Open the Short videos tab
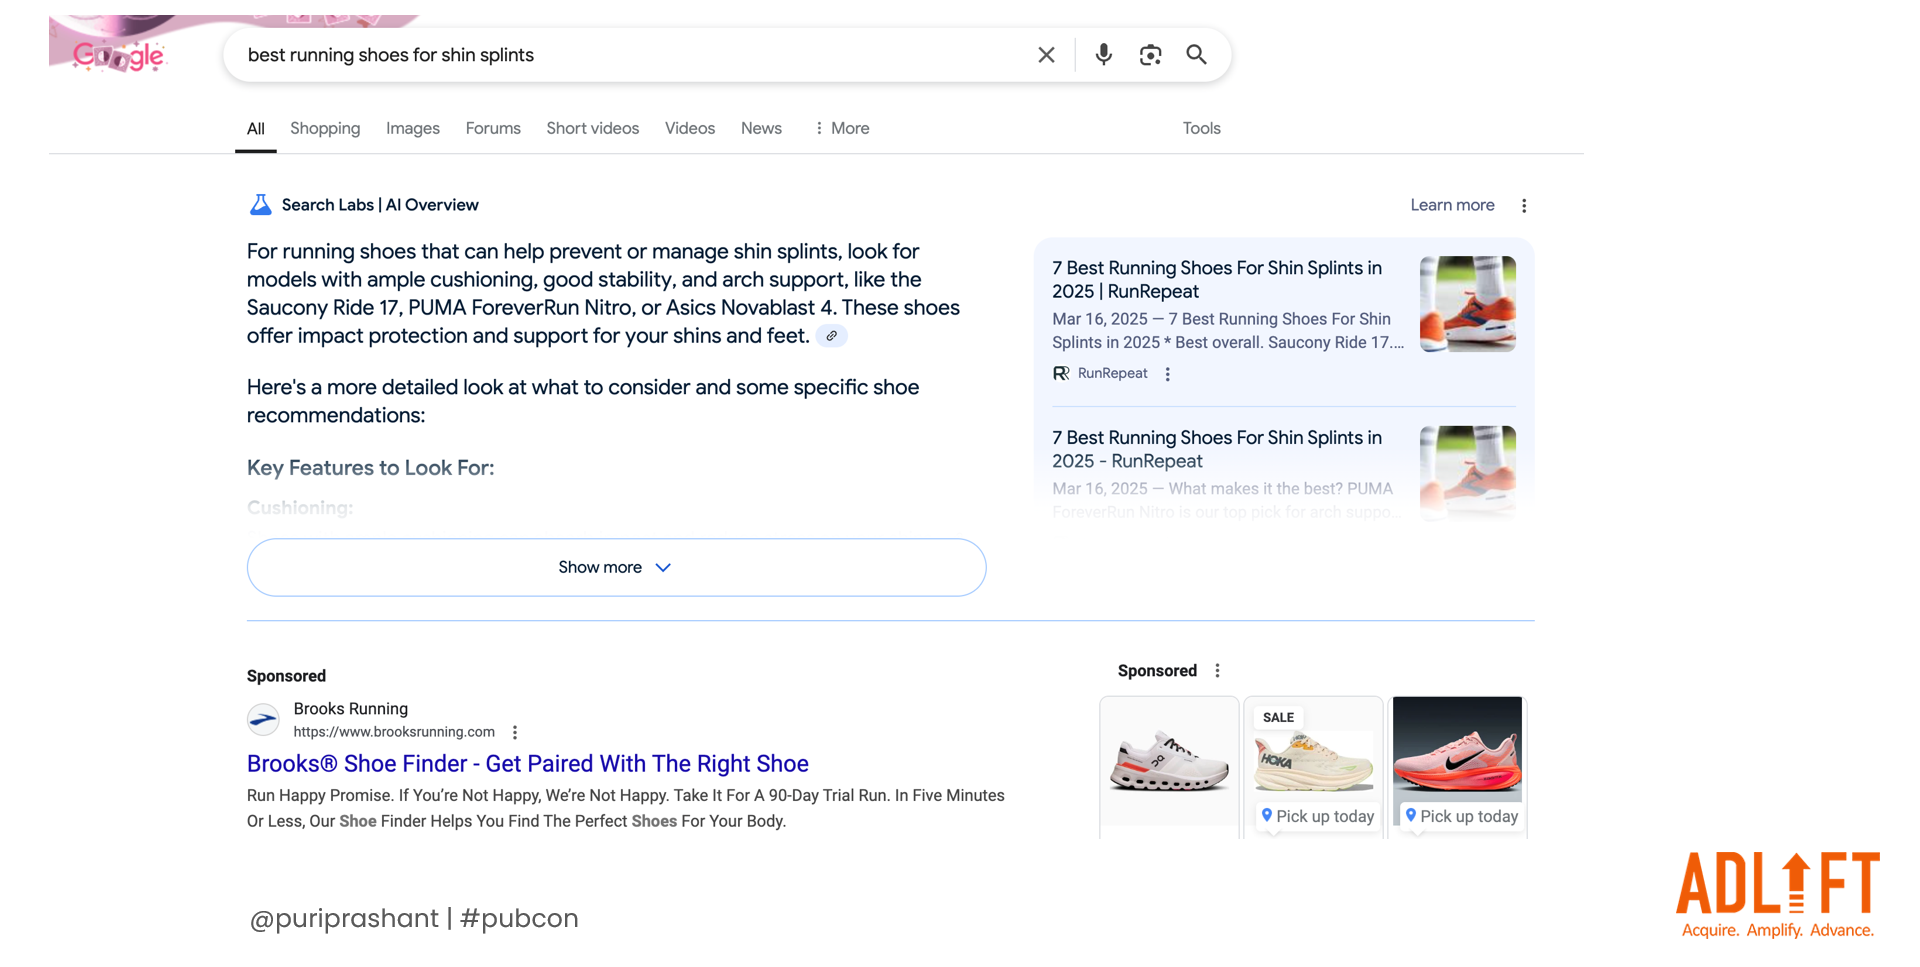Screen dimensions: 1920x967 click(592, 128)
